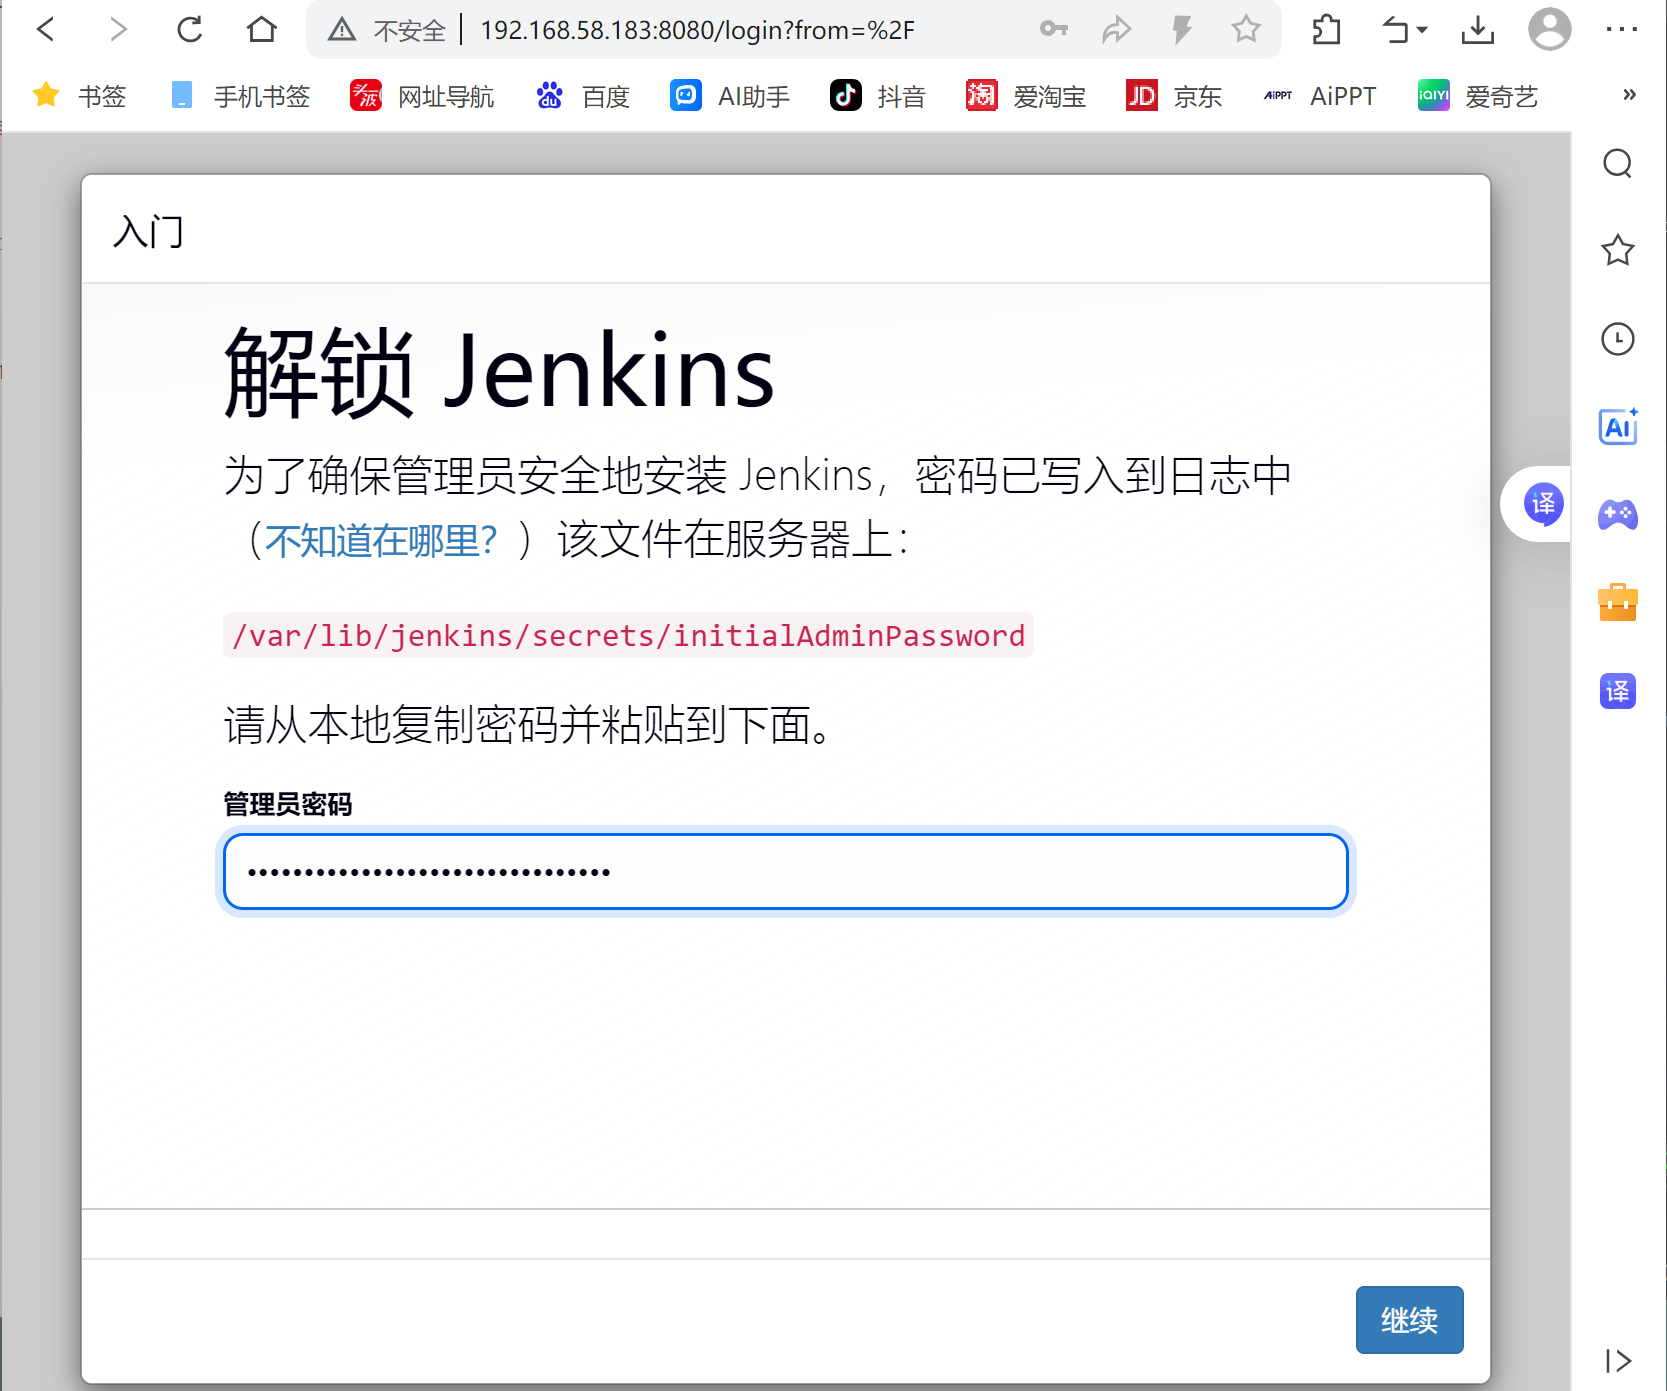The height and width of the screenshot is (1391, 1667).
Task: Open the sidebar history clock
Action: click(x=1617, y=339)
